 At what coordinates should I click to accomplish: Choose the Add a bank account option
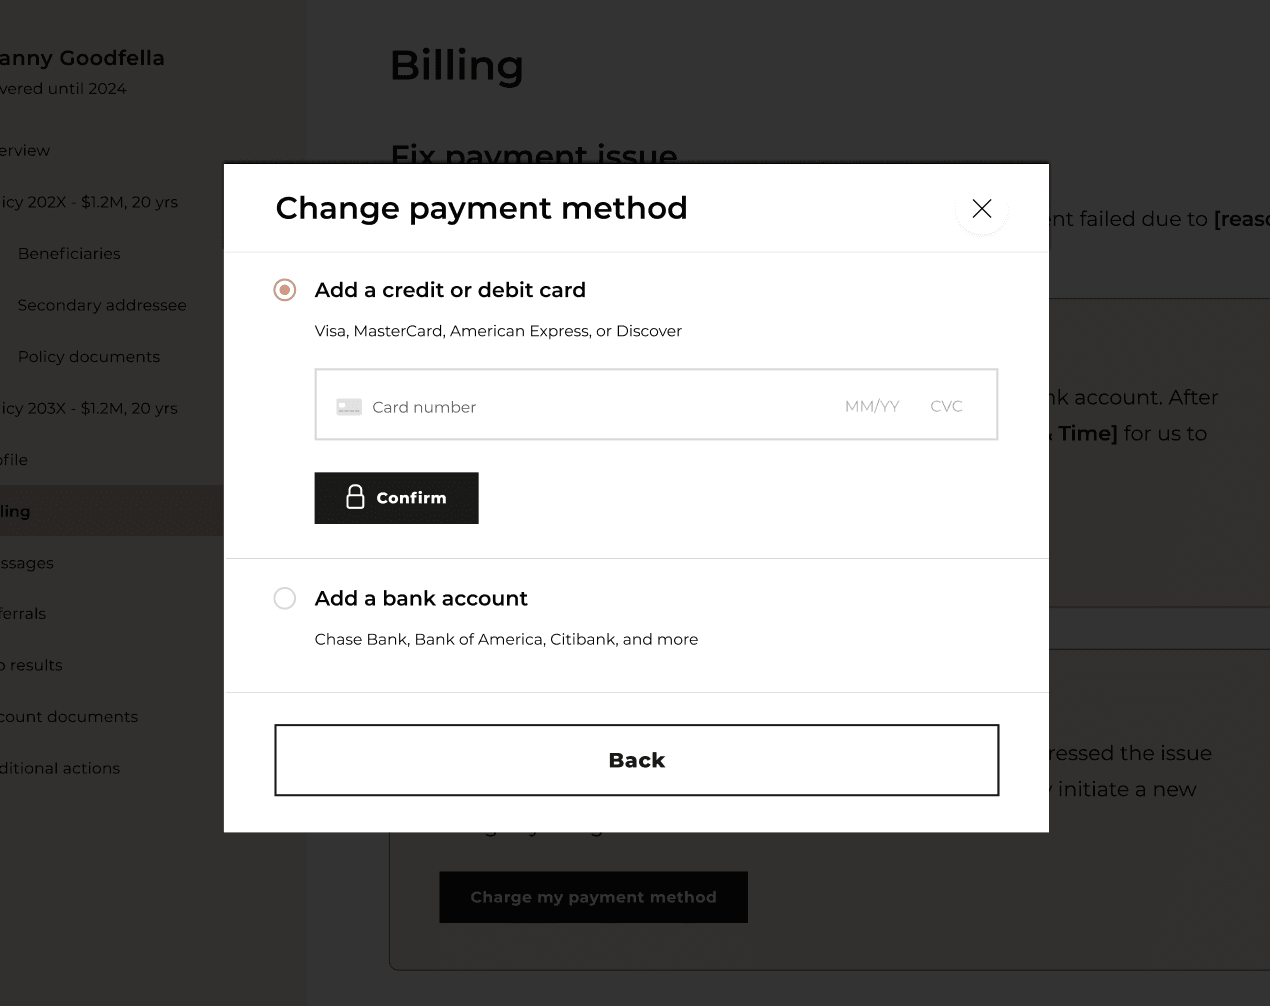tap(284, 598)
